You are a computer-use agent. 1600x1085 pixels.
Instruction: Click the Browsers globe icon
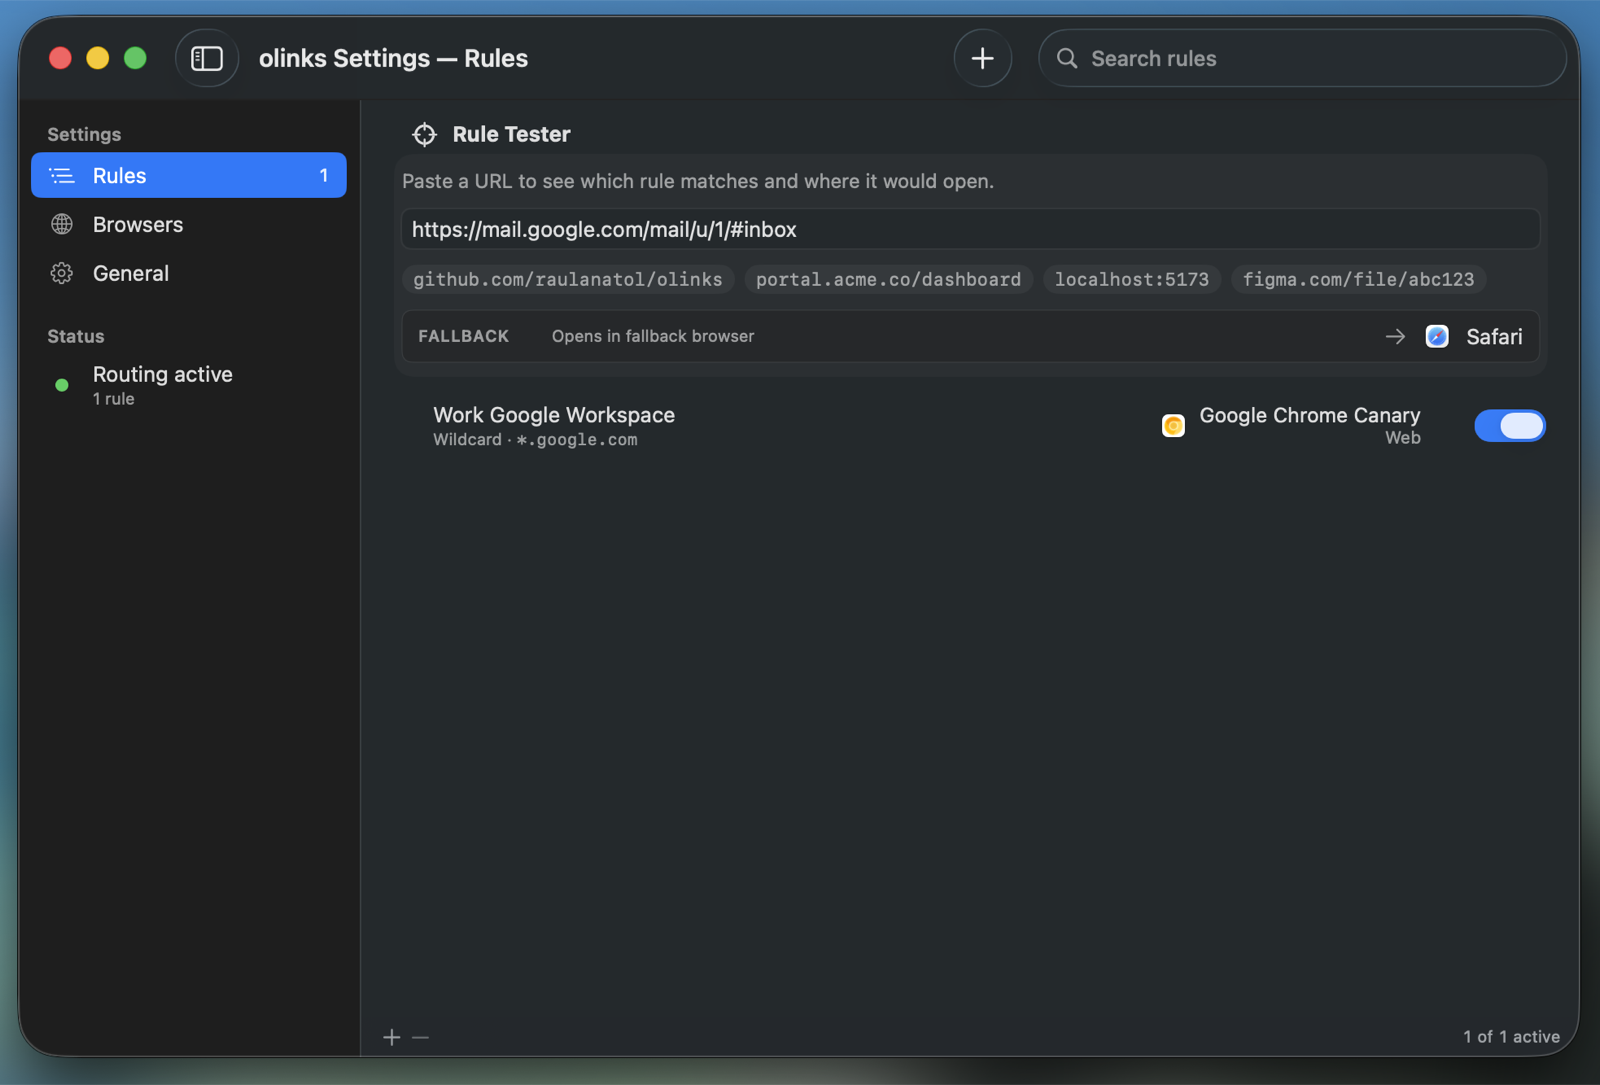(x=62, y=224)
